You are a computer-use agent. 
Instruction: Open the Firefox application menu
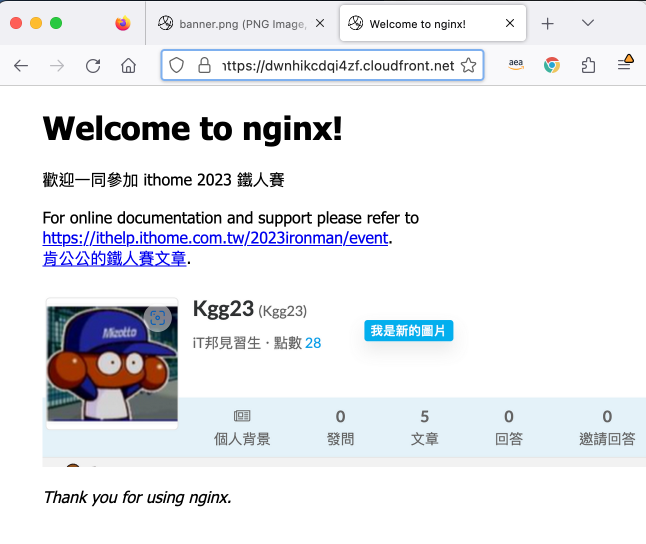coord(625,64)
